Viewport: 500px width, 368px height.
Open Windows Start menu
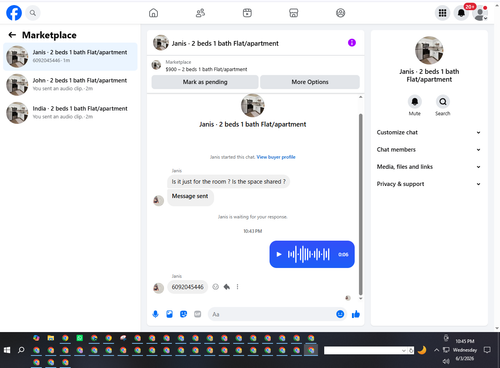[7, 350]
